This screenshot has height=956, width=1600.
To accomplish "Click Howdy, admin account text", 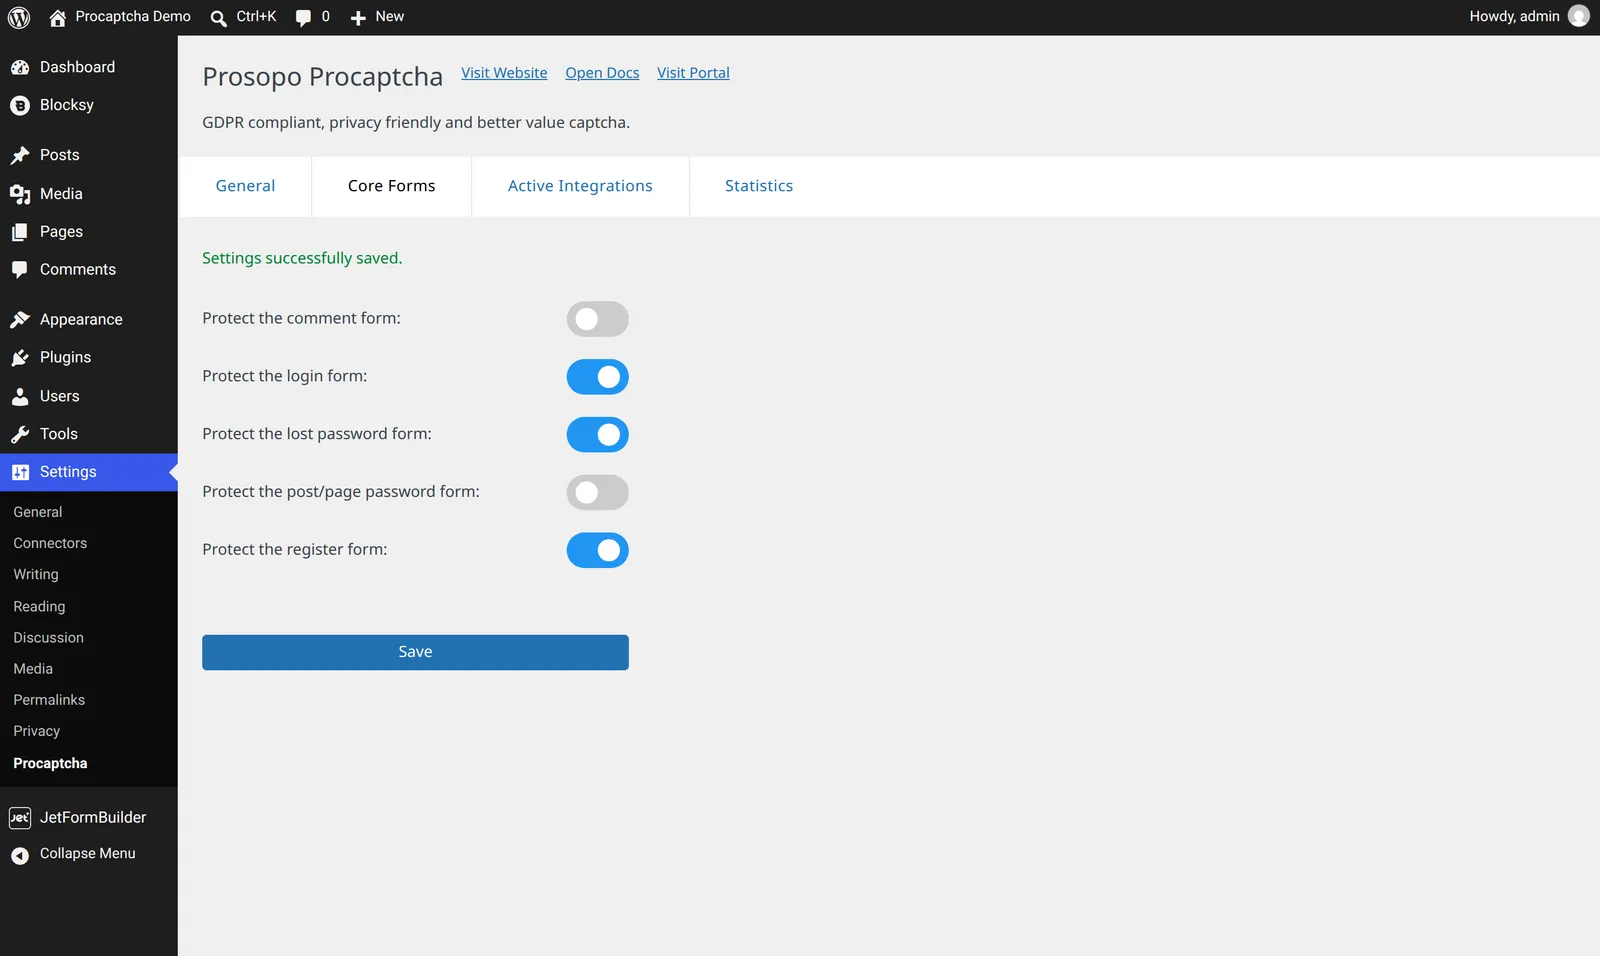I will (x=1514, y=16).
